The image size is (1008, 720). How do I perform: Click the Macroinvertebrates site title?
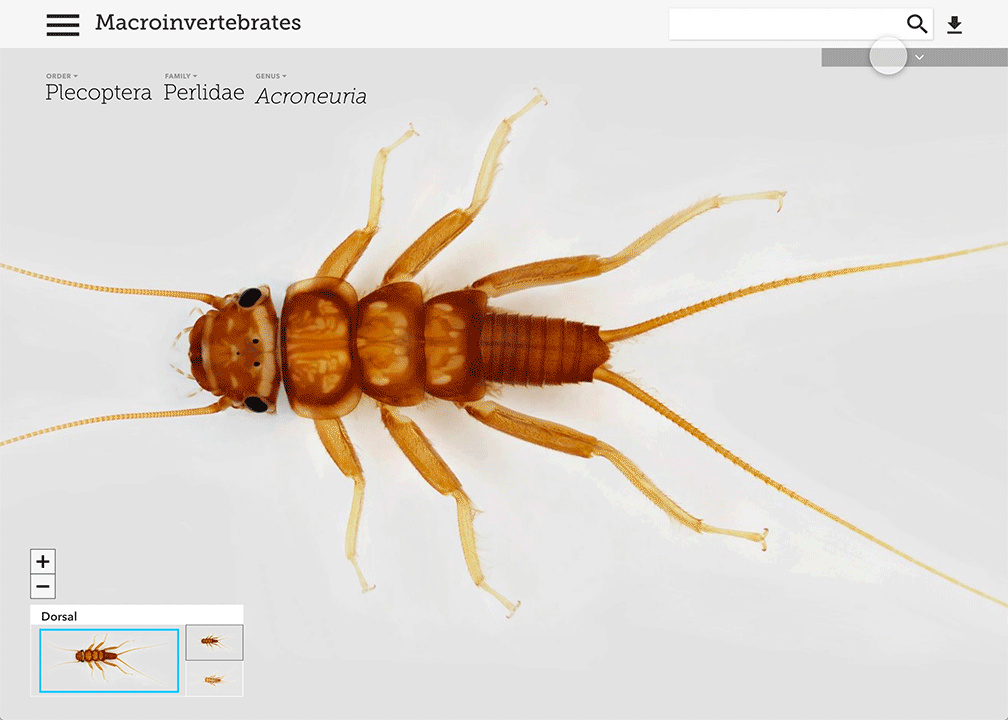(x=198, y=22)
